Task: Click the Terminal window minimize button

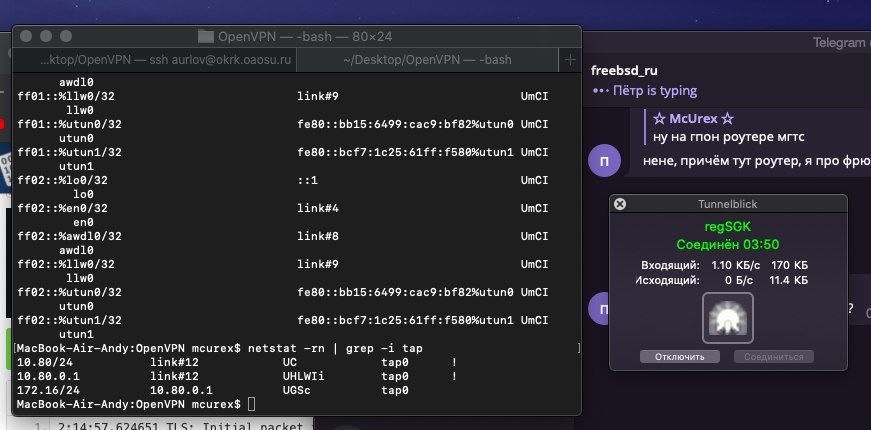Action: pos(46,36)
